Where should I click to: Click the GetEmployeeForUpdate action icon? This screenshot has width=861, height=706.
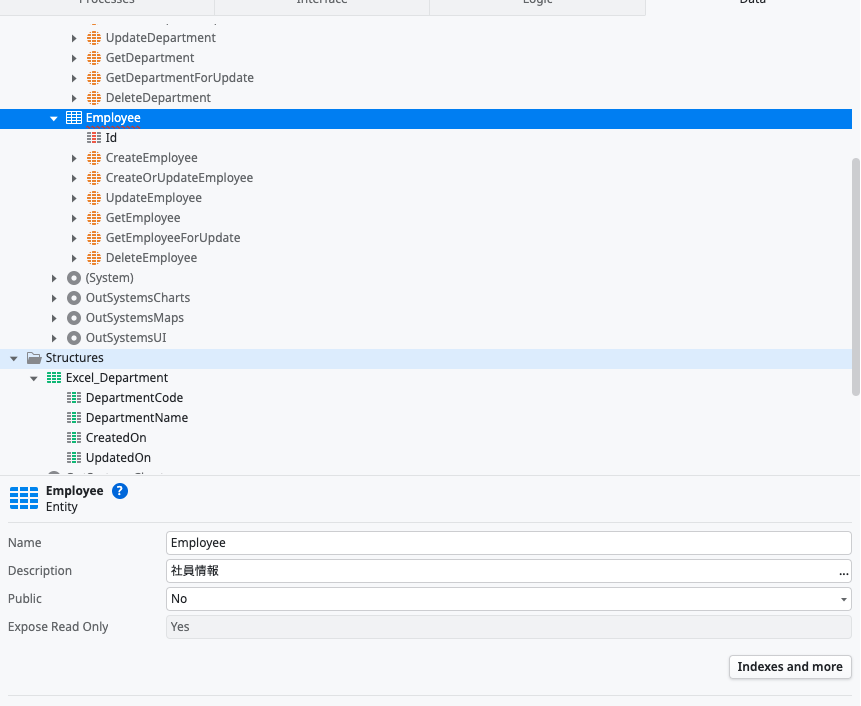(x=94, y=238)
